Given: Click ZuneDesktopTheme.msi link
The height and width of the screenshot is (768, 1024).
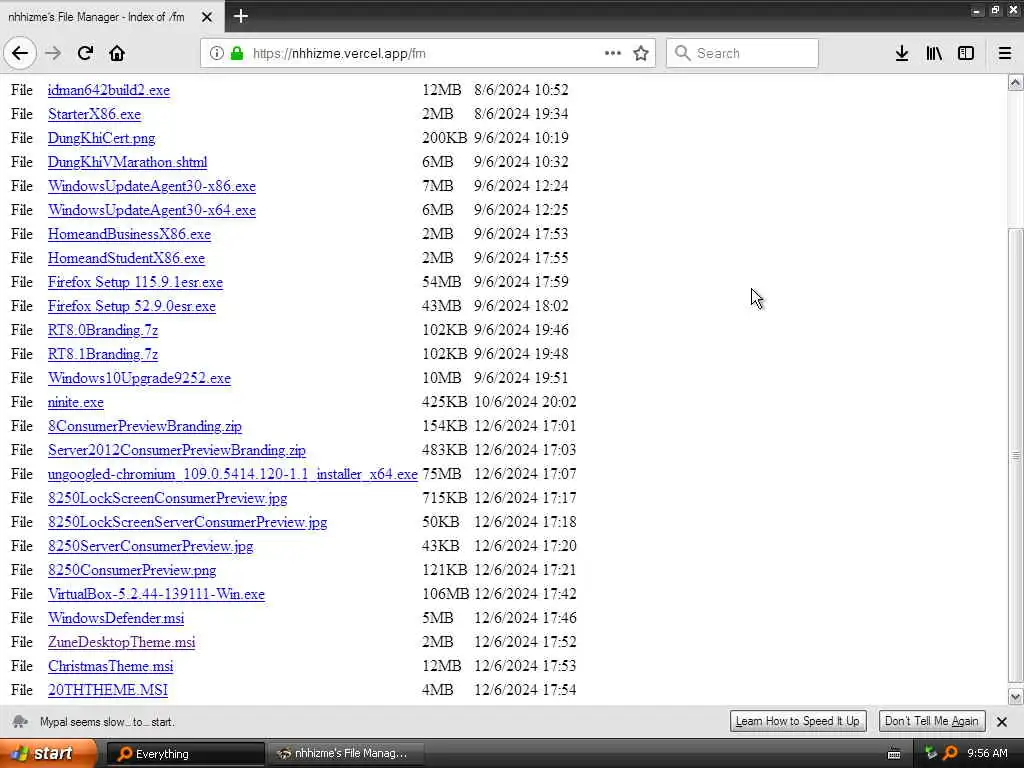Looking at the screenshot, I should tap(121, 643).
